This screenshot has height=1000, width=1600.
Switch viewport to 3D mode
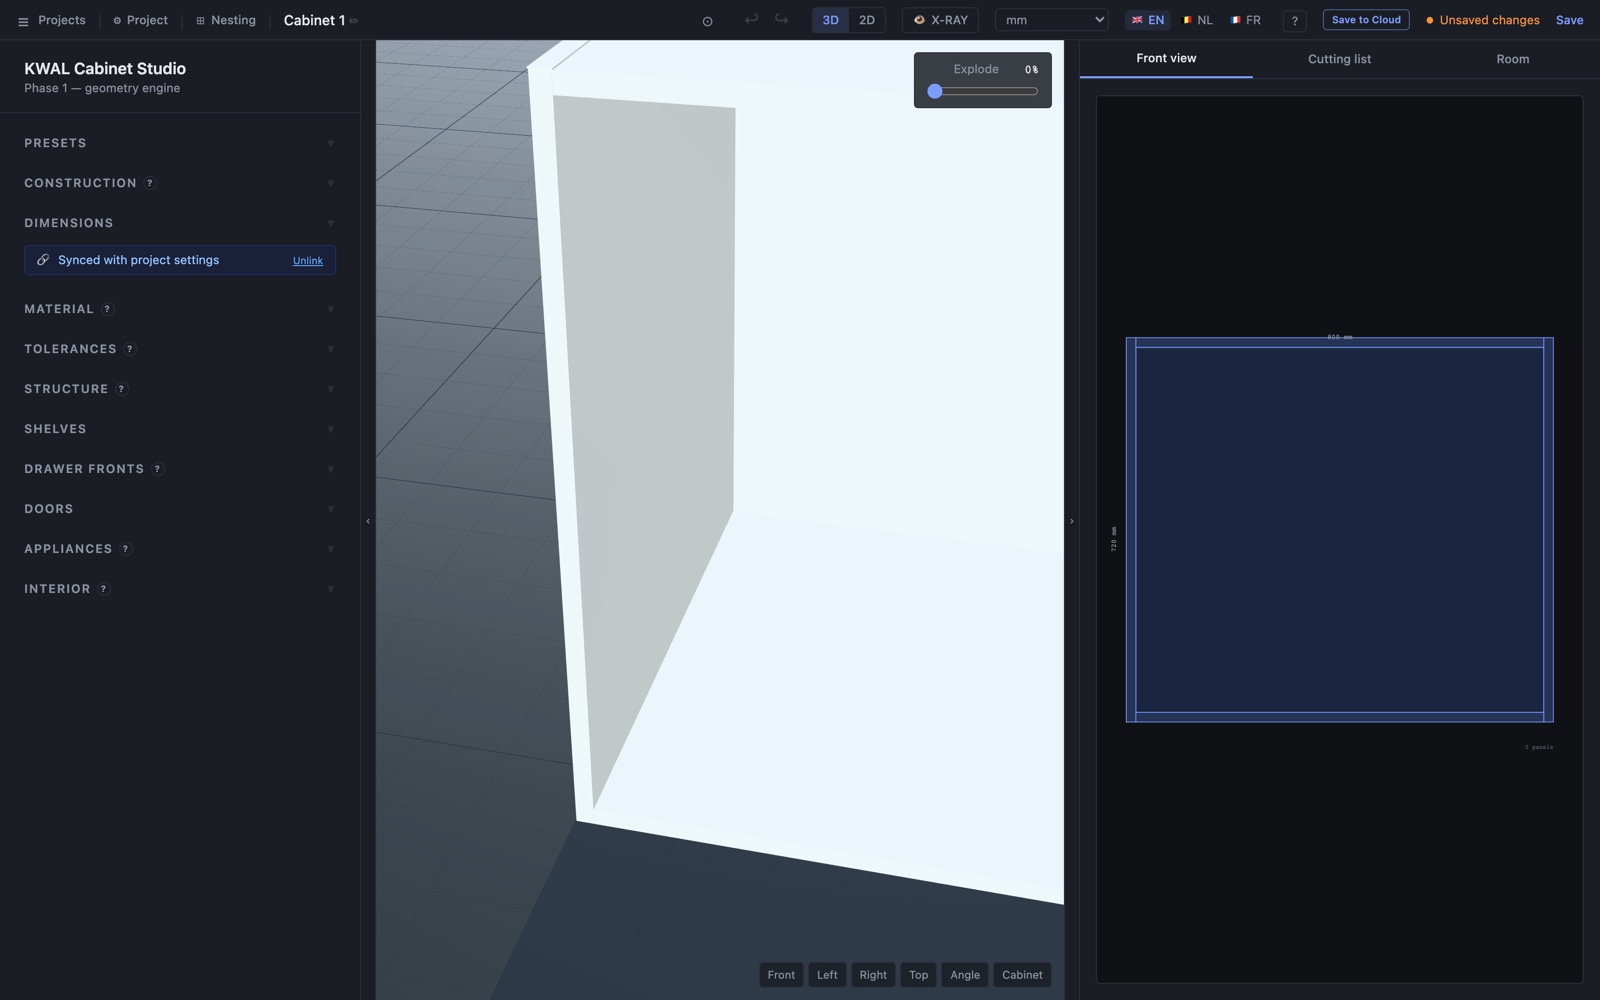830,20
